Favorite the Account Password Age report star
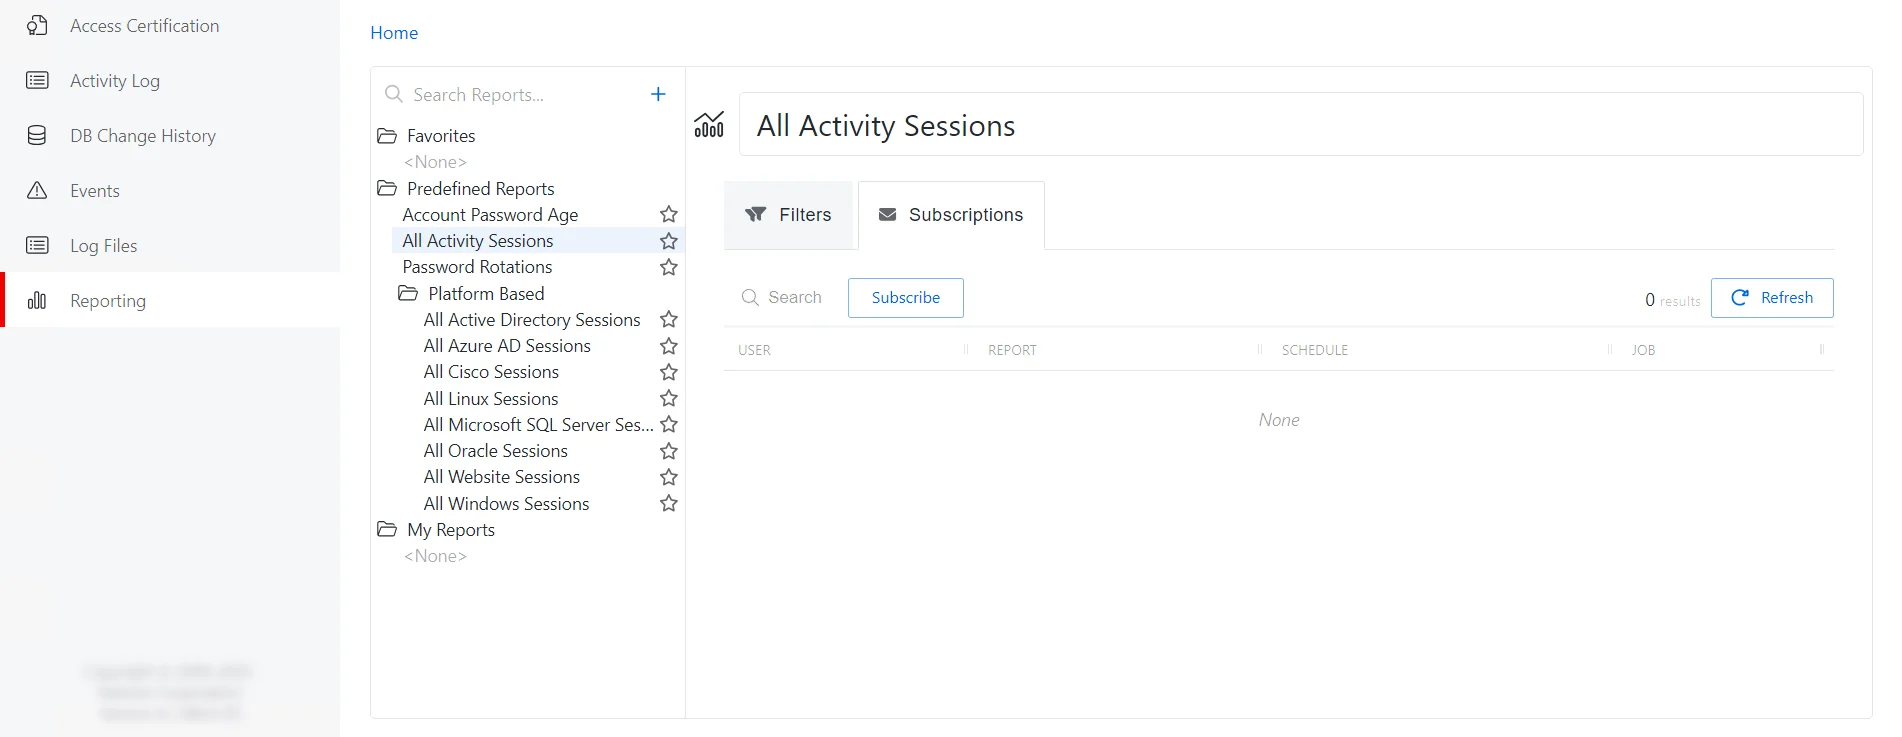The height and width of the screenshot is (737, 1902). [669, 214]
